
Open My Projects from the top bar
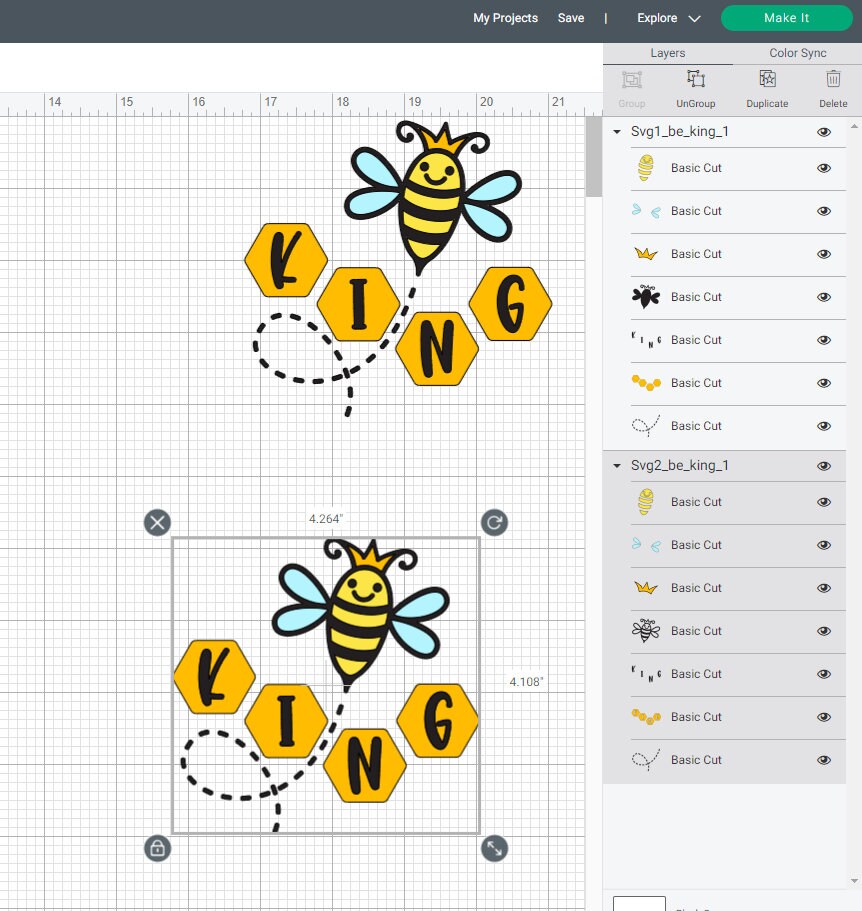tap(505, 18)
